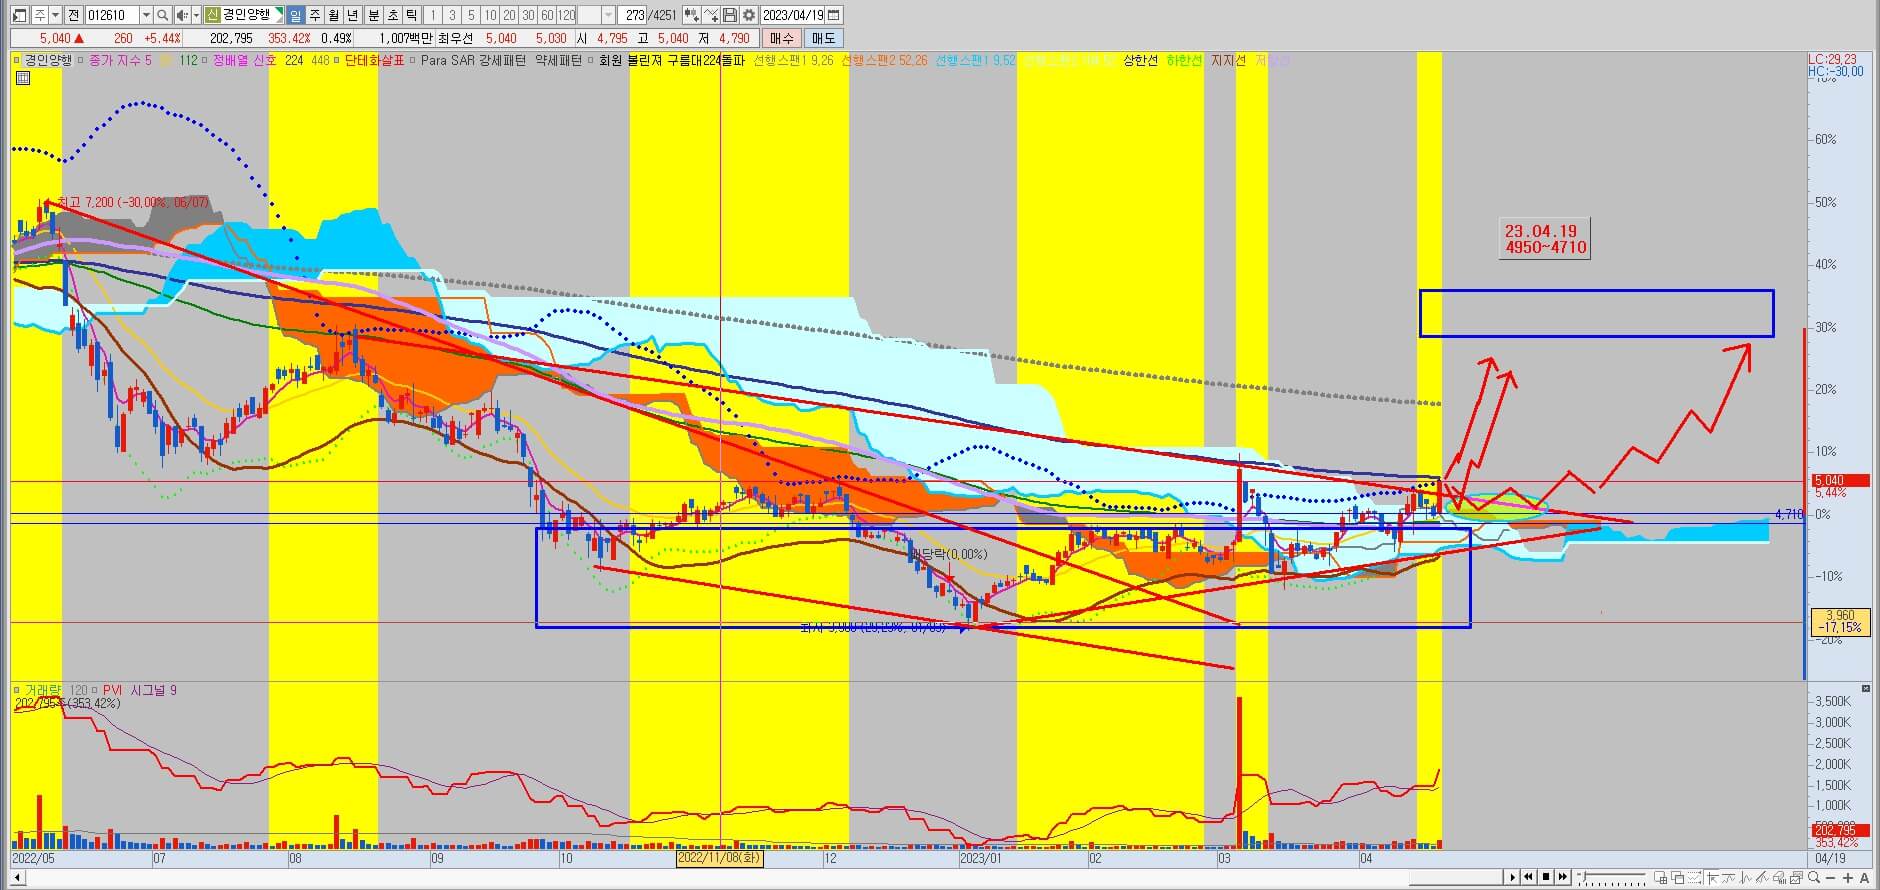Click the trend line chart icon
The image size is (1880, 890).
1729,878
